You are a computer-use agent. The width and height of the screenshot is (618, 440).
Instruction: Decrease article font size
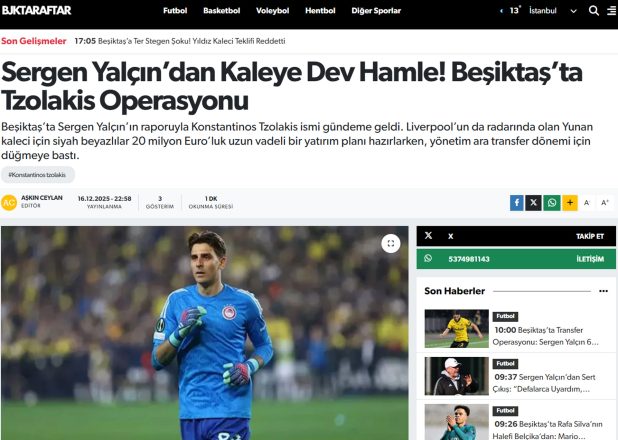(587, 203)
